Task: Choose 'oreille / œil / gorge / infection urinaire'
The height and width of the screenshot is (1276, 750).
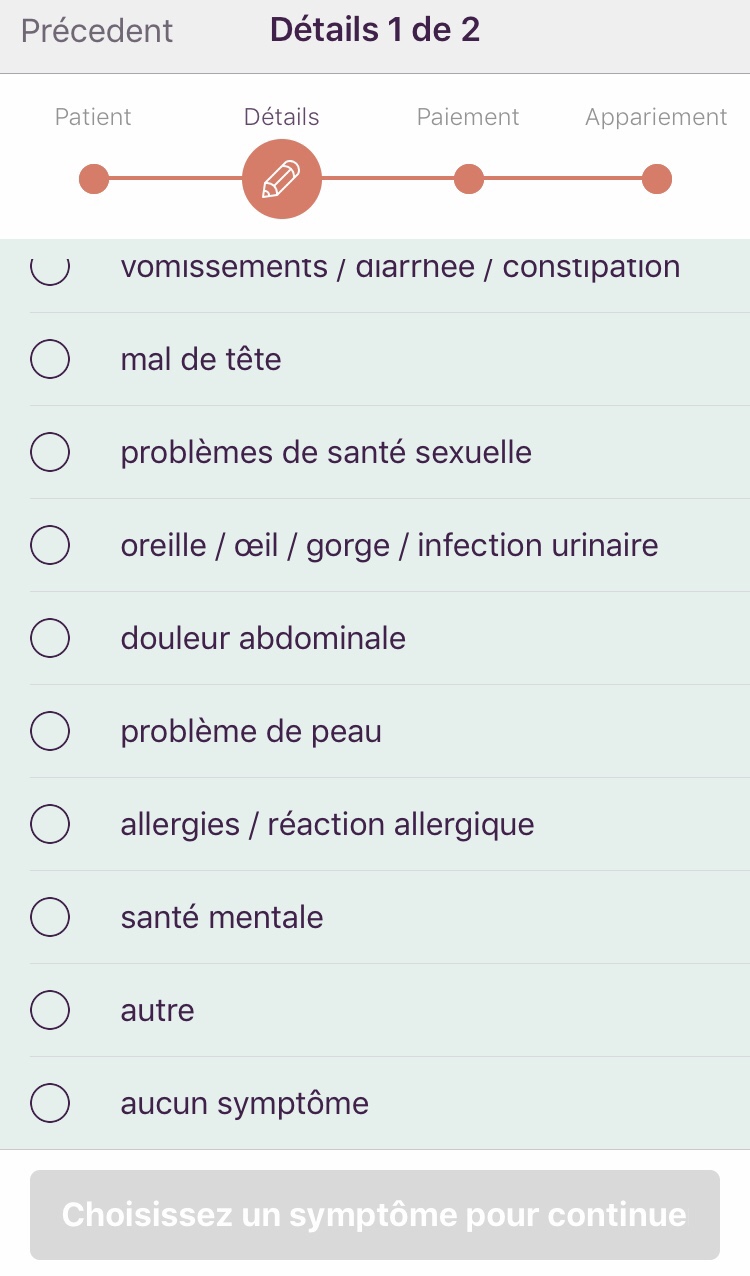Action: coord(50,545)
